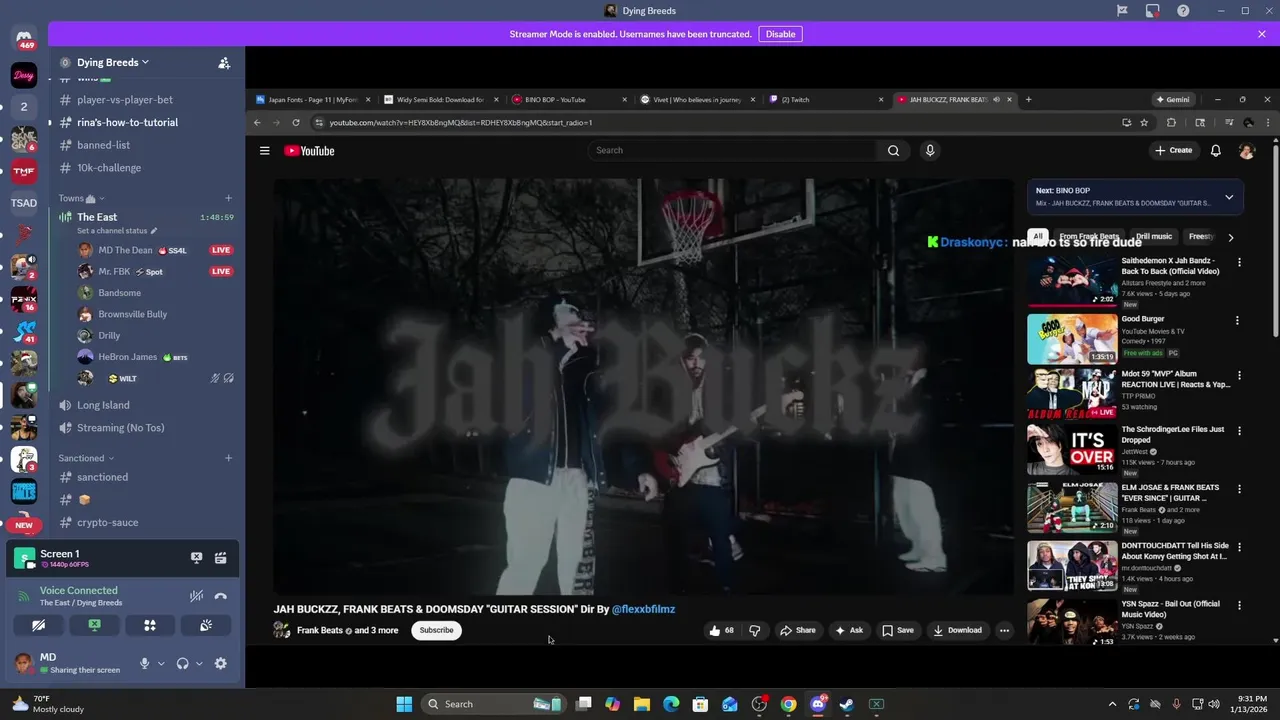
Task: Expand the Dying Breeds server menu
Action: (x=112, y=62)
